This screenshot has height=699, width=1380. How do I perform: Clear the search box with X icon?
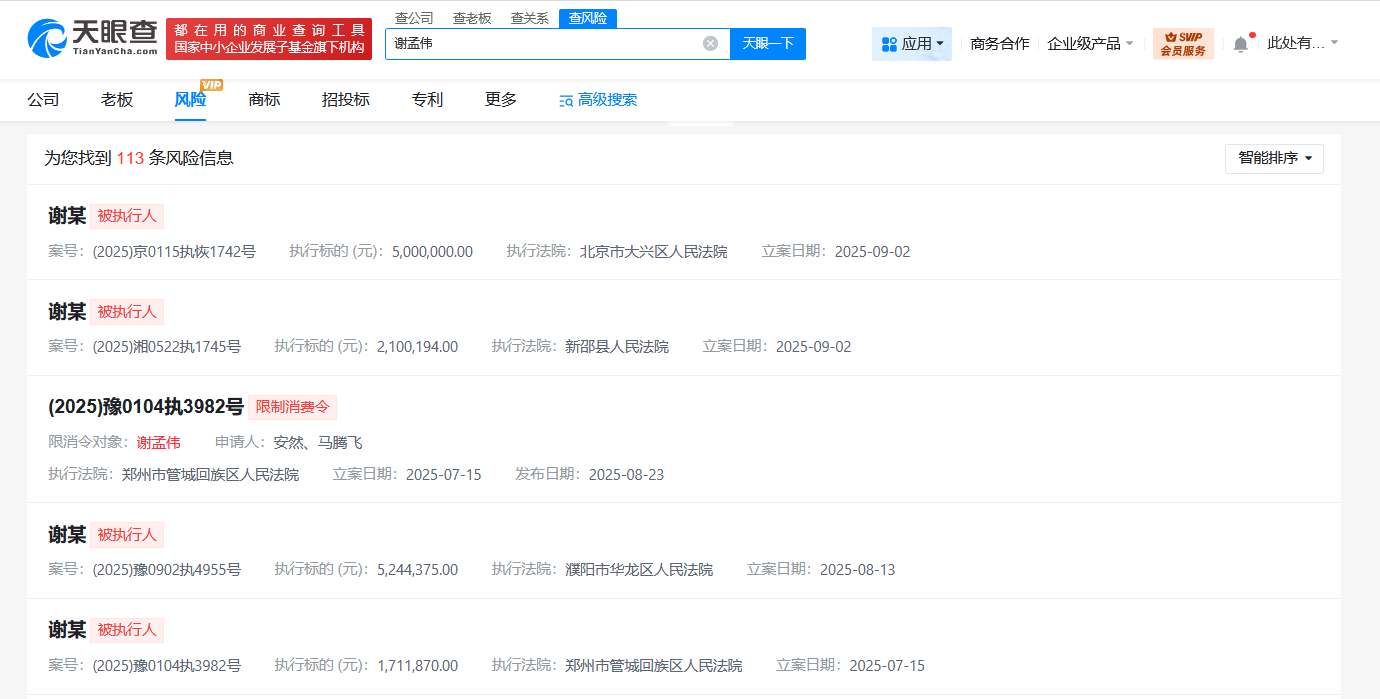pyautogui.click(x=710, y=43)
